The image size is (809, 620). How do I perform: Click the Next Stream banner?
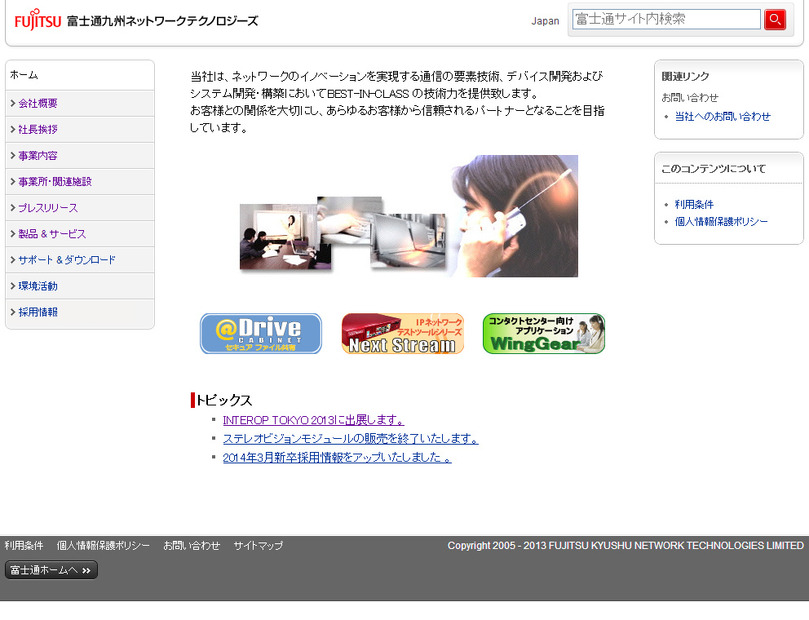coord(402,334)
